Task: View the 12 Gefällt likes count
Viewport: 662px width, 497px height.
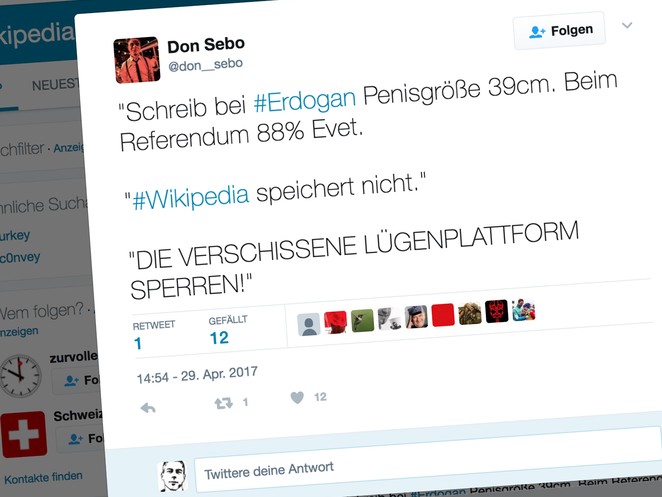Action: pyautogui.click(x=219, y=338)
